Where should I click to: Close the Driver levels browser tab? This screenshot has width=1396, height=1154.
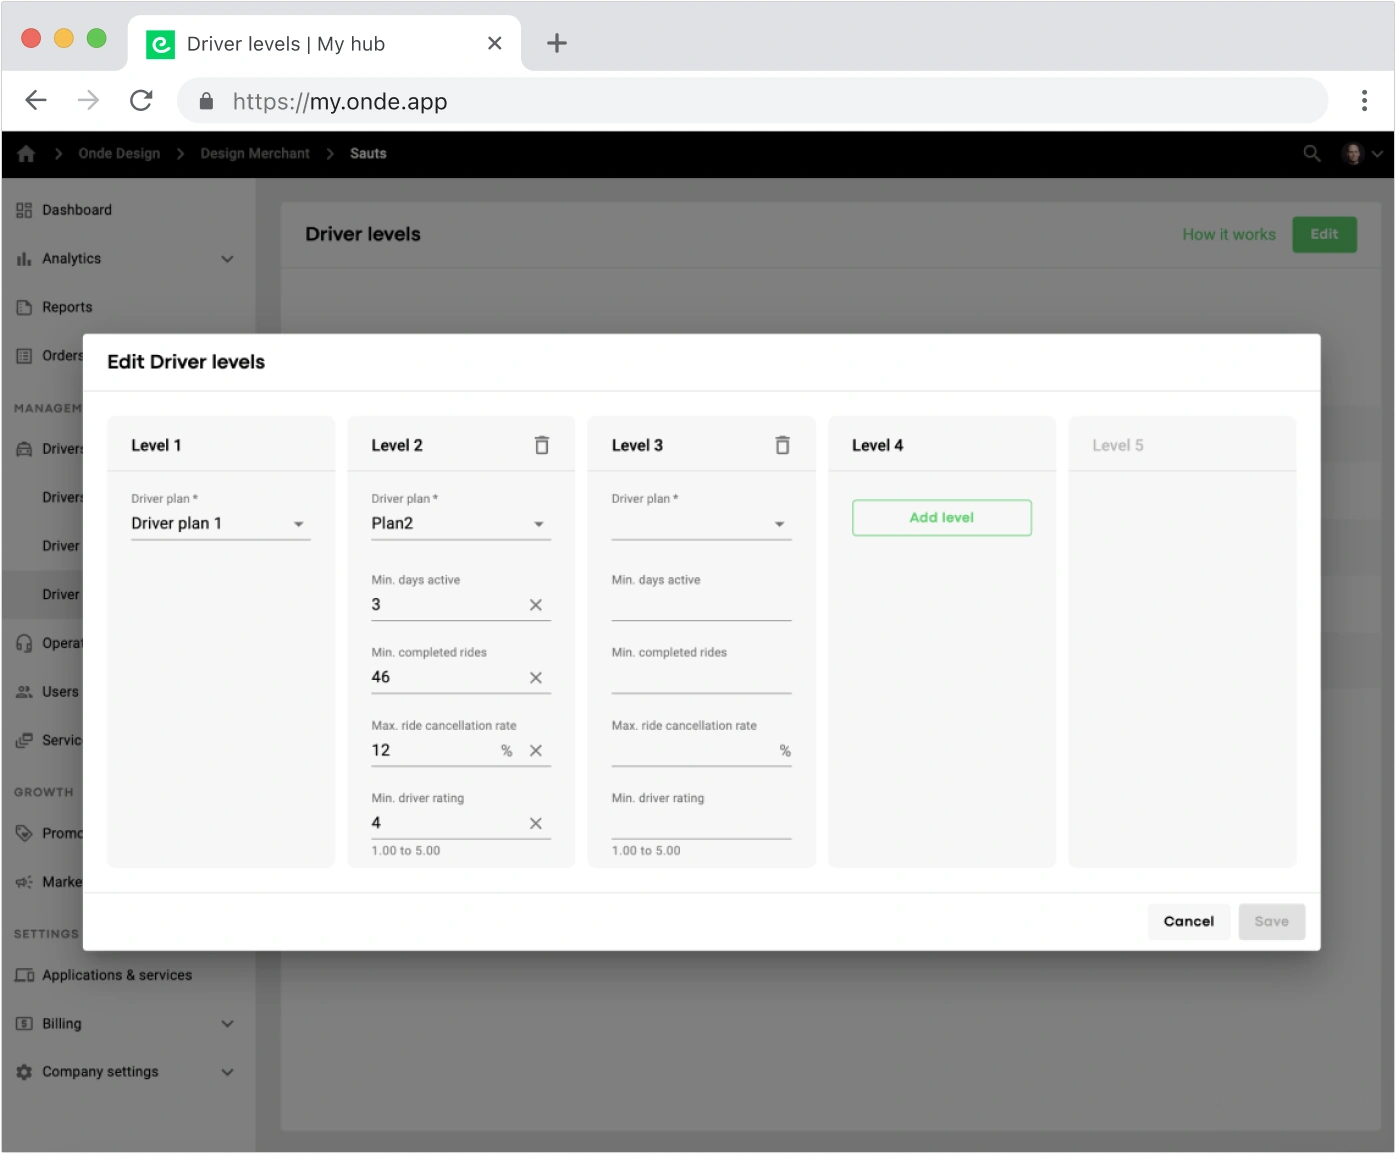point(494,43)
